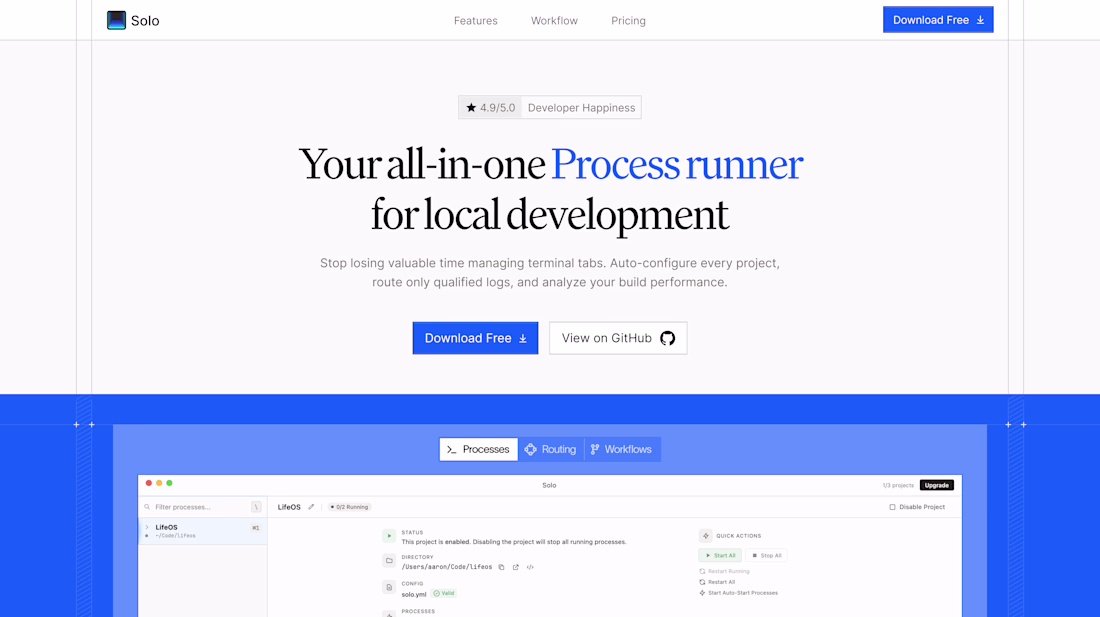Click the red macOS close dot in Solo window

point(149,483)
